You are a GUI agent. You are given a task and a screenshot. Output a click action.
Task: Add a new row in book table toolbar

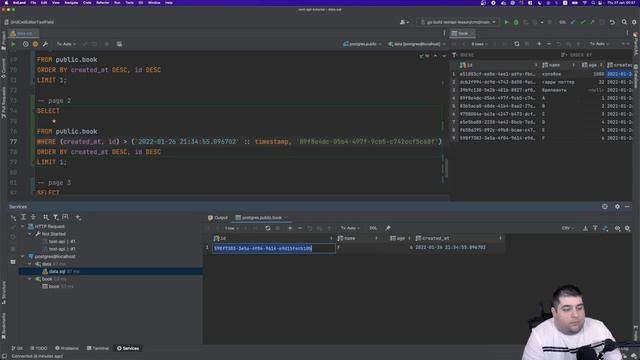[x=539, y=44]
